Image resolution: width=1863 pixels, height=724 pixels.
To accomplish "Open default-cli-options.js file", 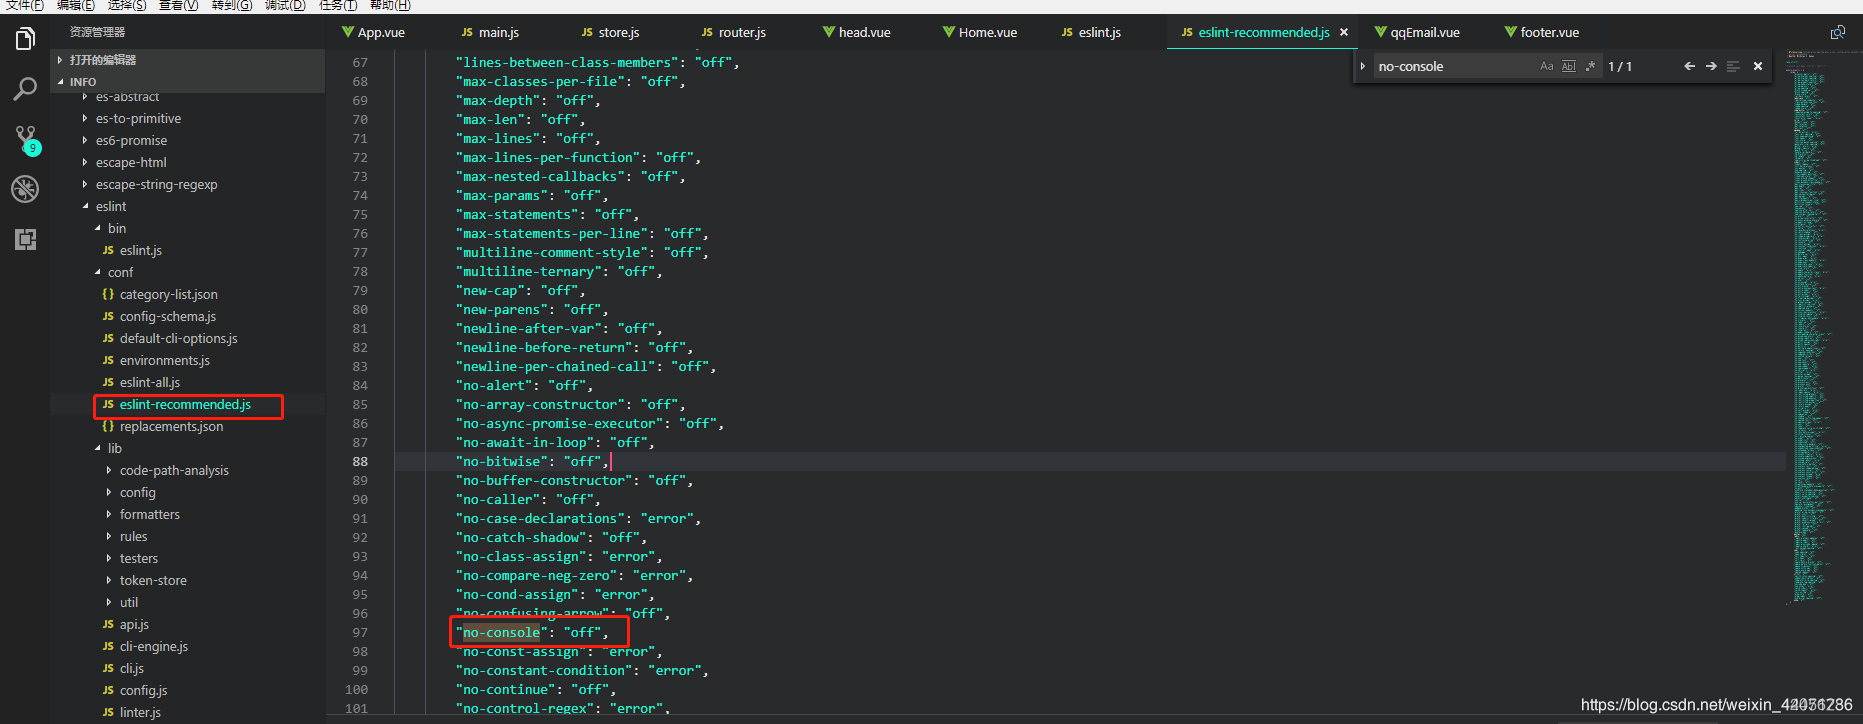I will (178, 338).
